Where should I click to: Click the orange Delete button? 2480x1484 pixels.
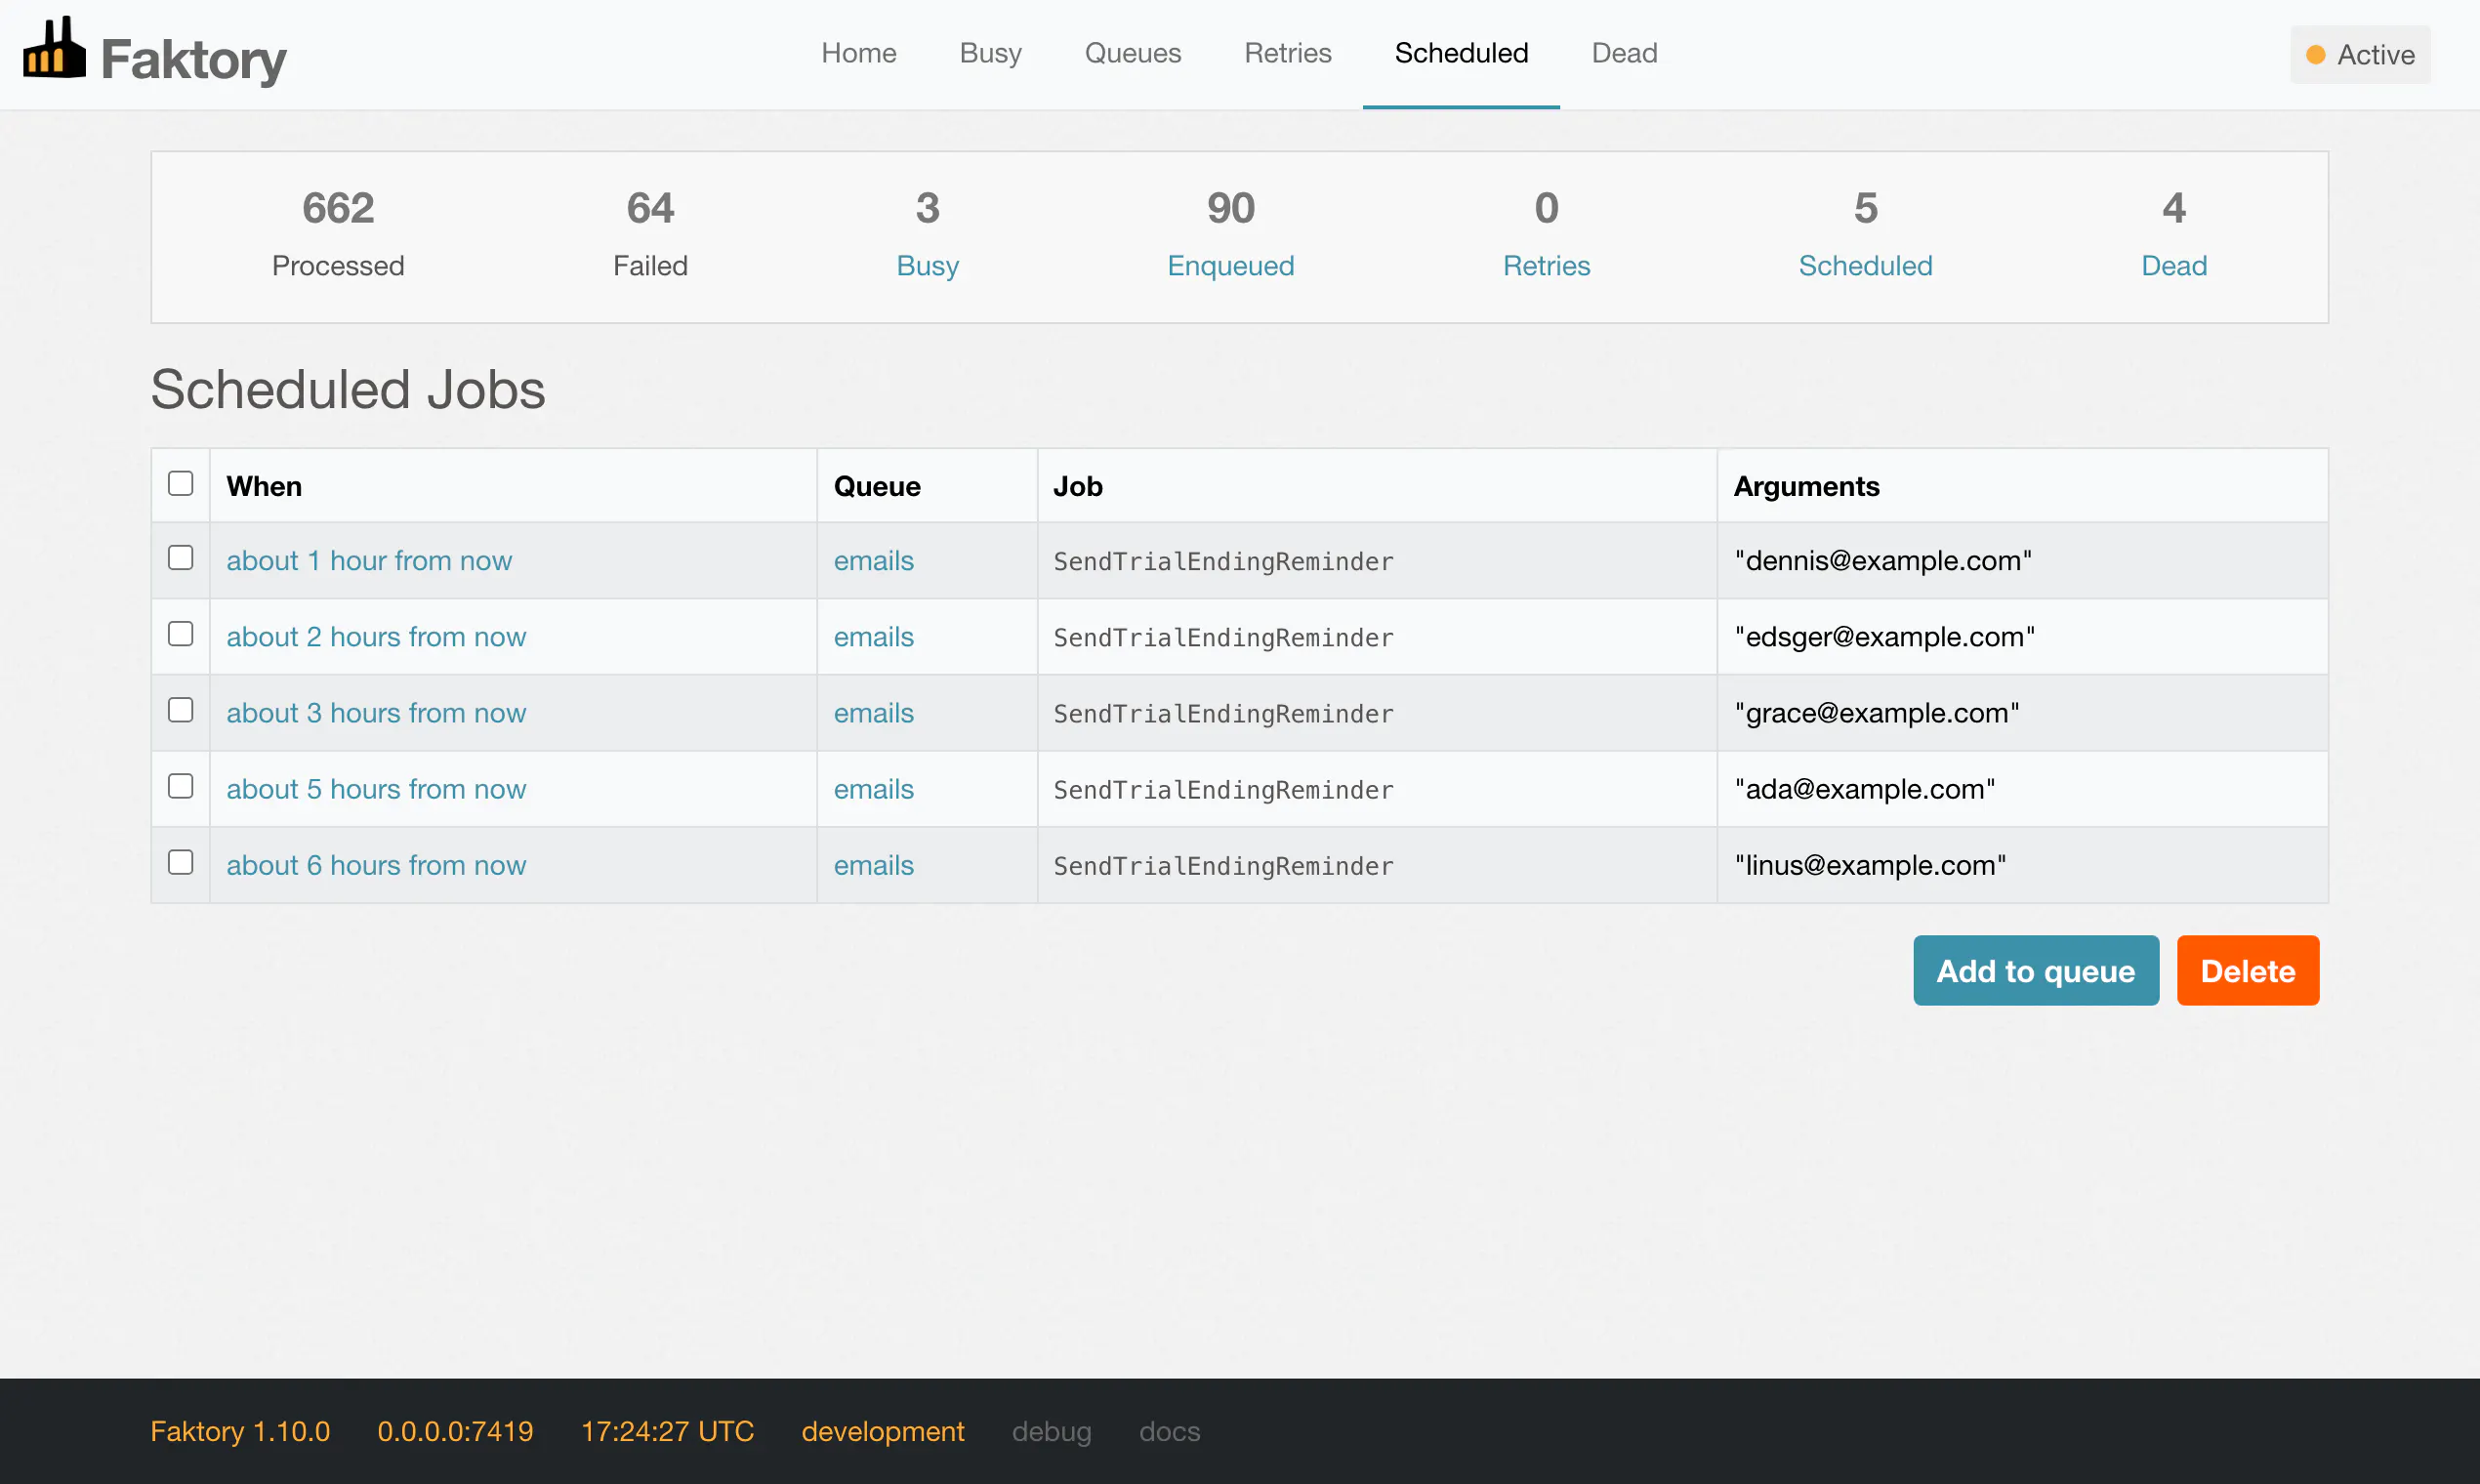coord(2248,971)
